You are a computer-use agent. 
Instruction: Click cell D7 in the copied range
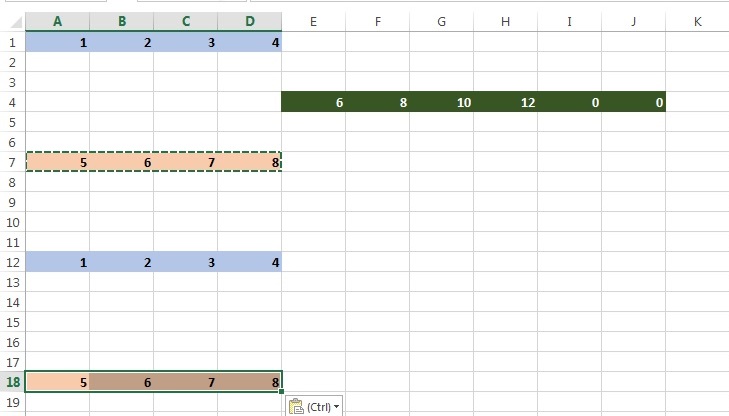[x=249, y=162]
